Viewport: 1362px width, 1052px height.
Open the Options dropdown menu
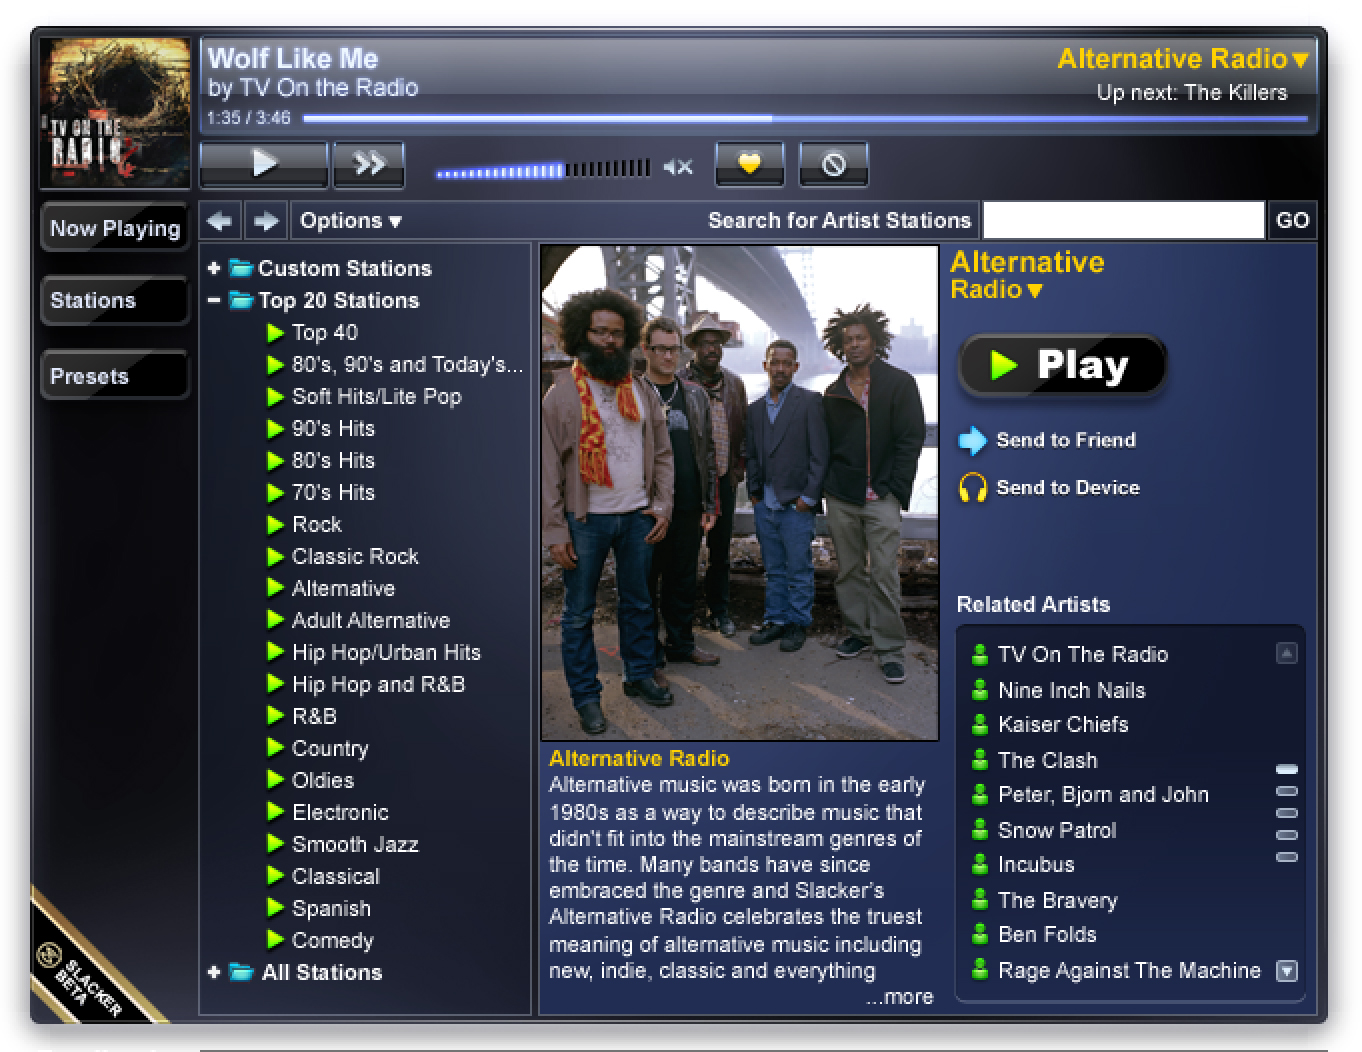coord(350,221)
